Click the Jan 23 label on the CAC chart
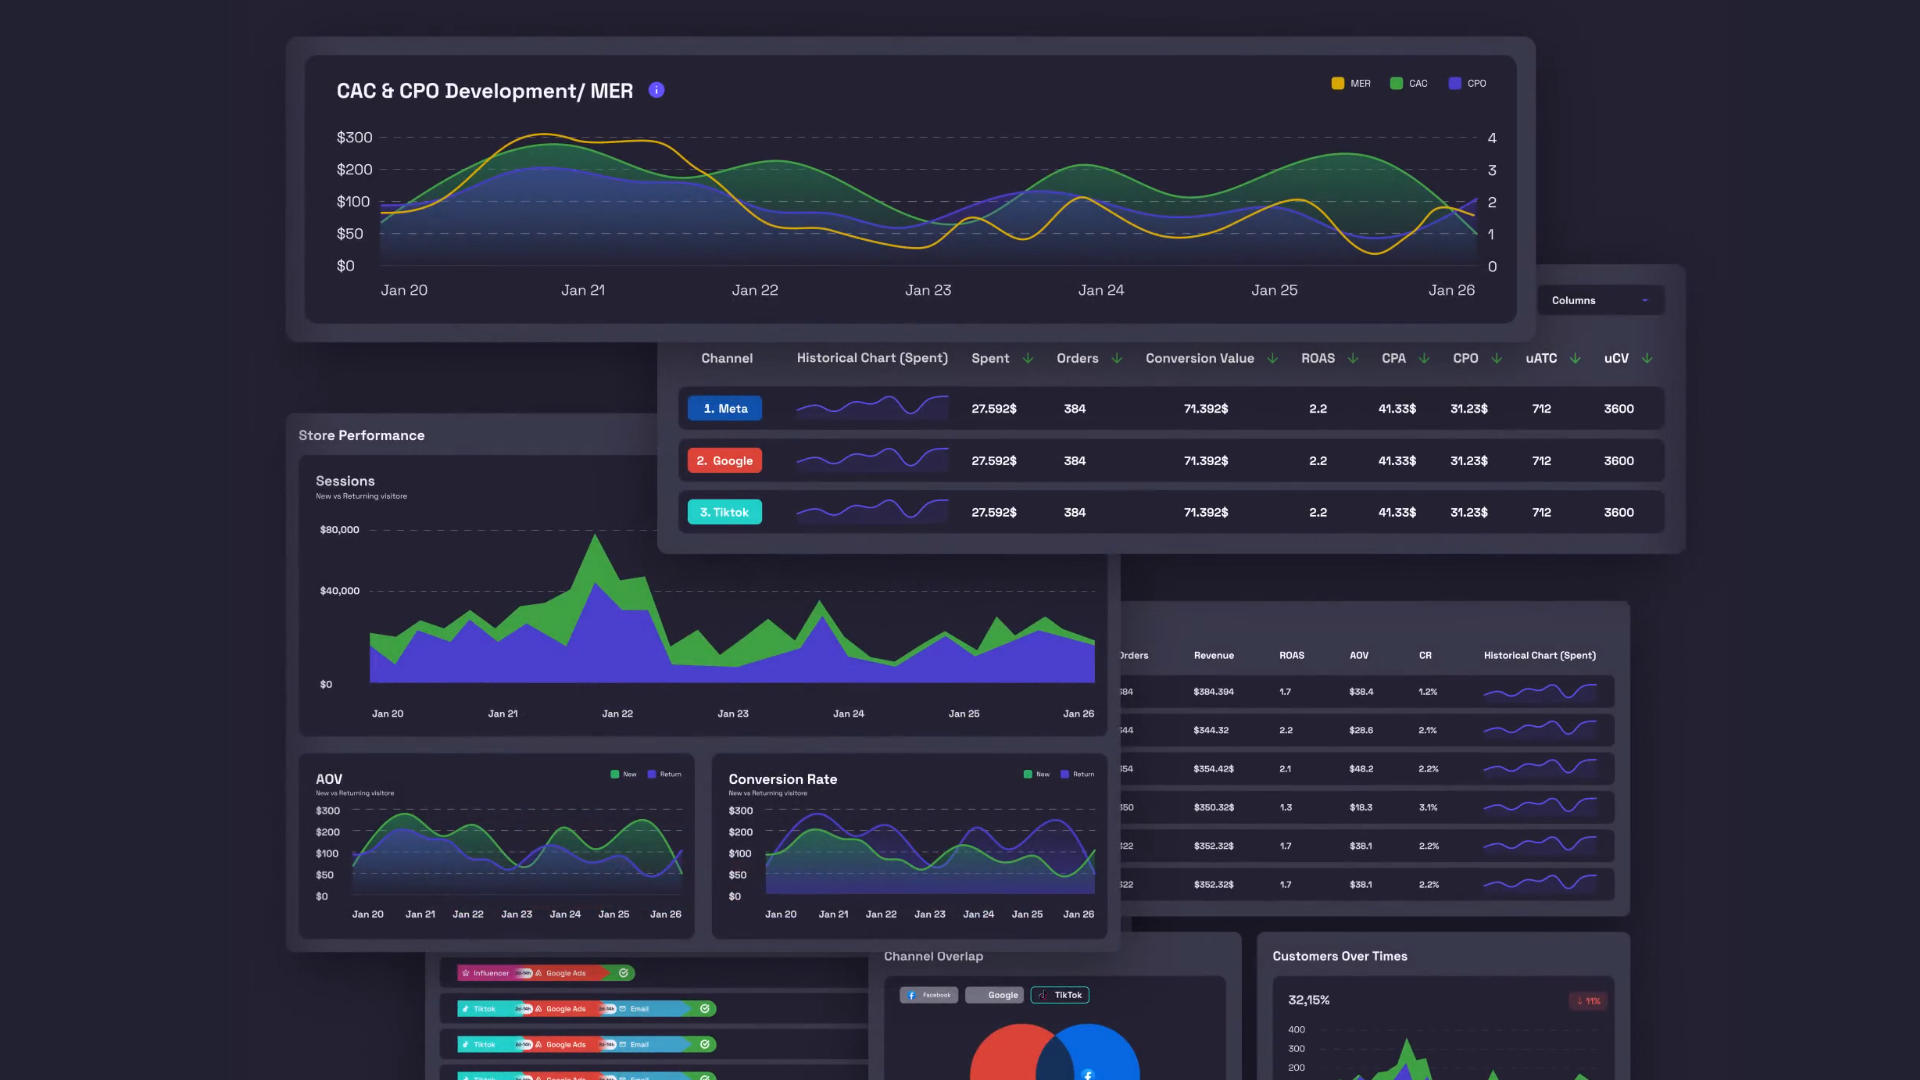The image size is (1920, 1080). point(928,290)
